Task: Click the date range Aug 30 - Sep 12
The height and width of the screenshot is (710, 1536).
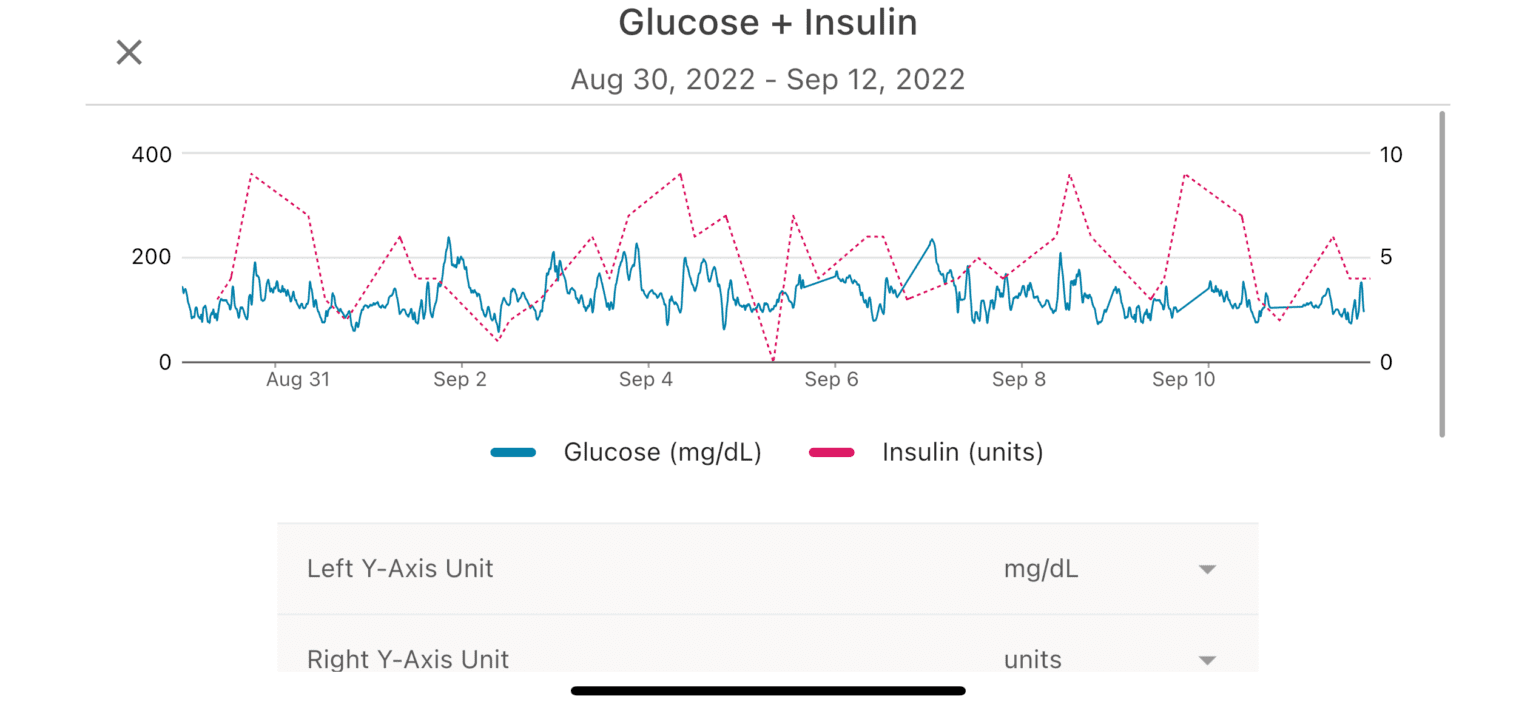Action: point(768,79)
